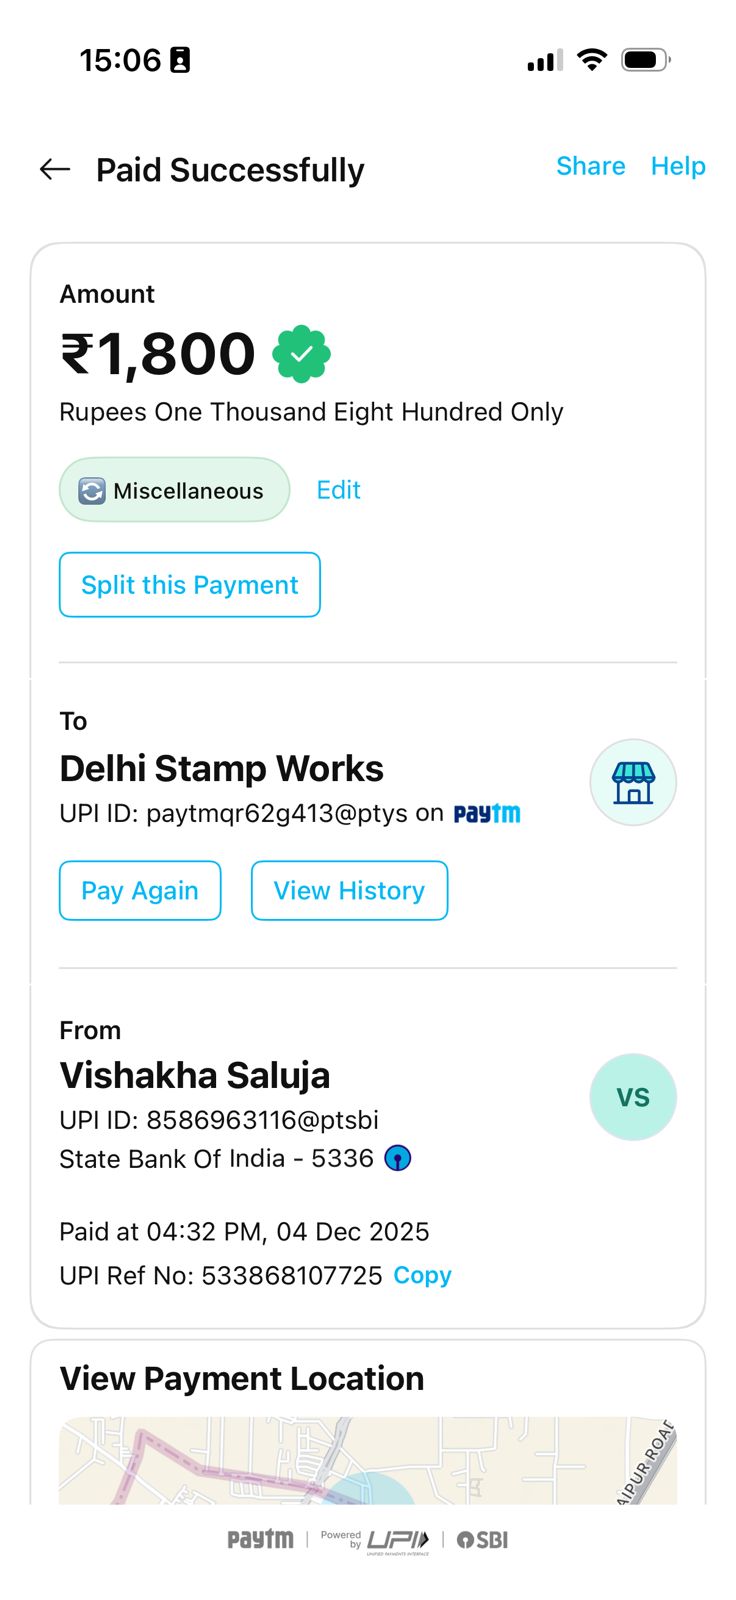Viewport: 736px width, 1600px height.
Task: Edit the Miscellaneous category tag
Action: tap(338, 490)
